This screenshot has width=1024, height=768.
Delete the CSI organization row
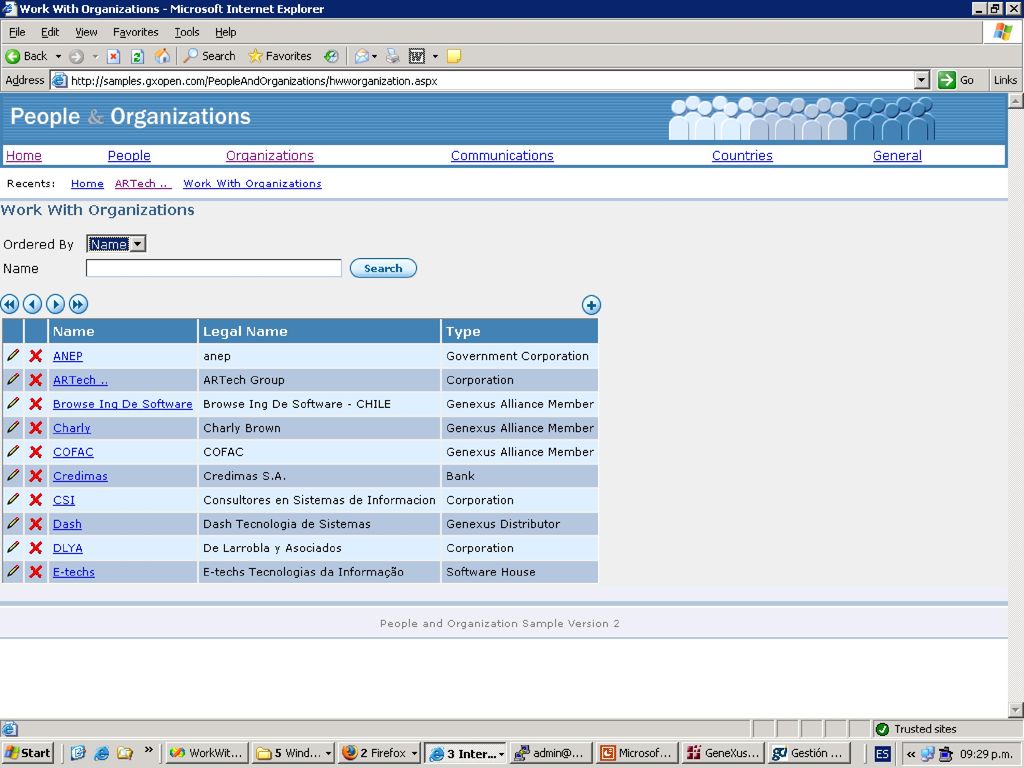coord(36,500)
